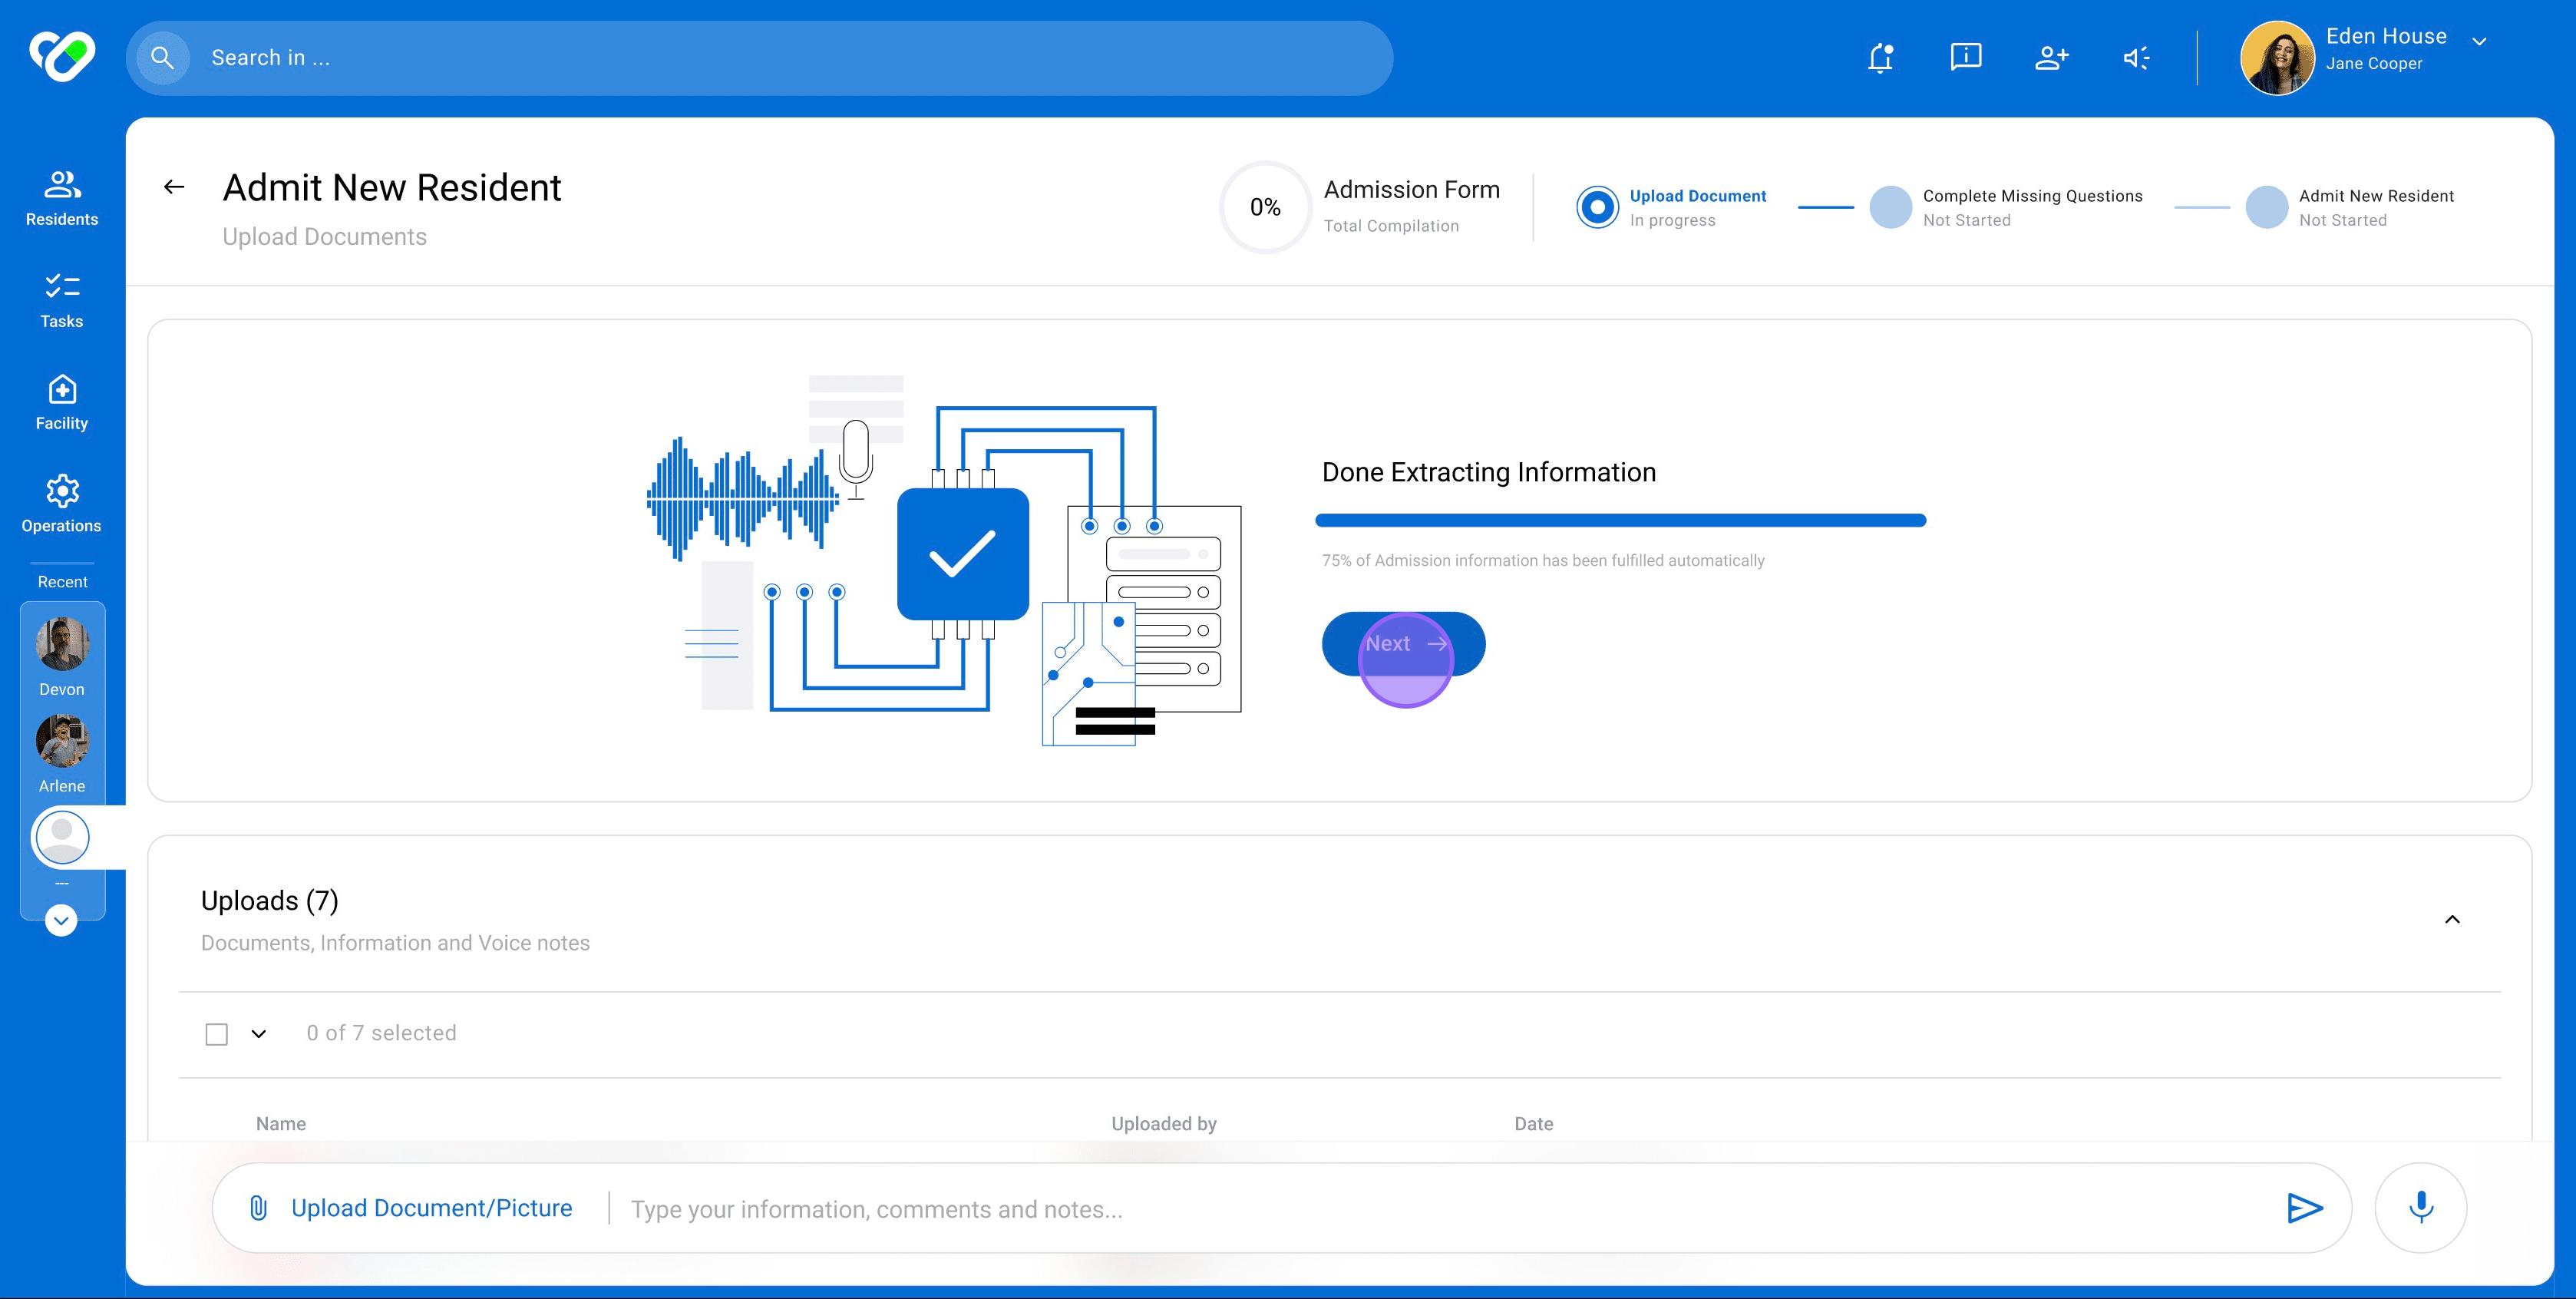The image size is (2576, 1299).
Task: Expand the Eden House account dropdown
Action: (2479, 41)
